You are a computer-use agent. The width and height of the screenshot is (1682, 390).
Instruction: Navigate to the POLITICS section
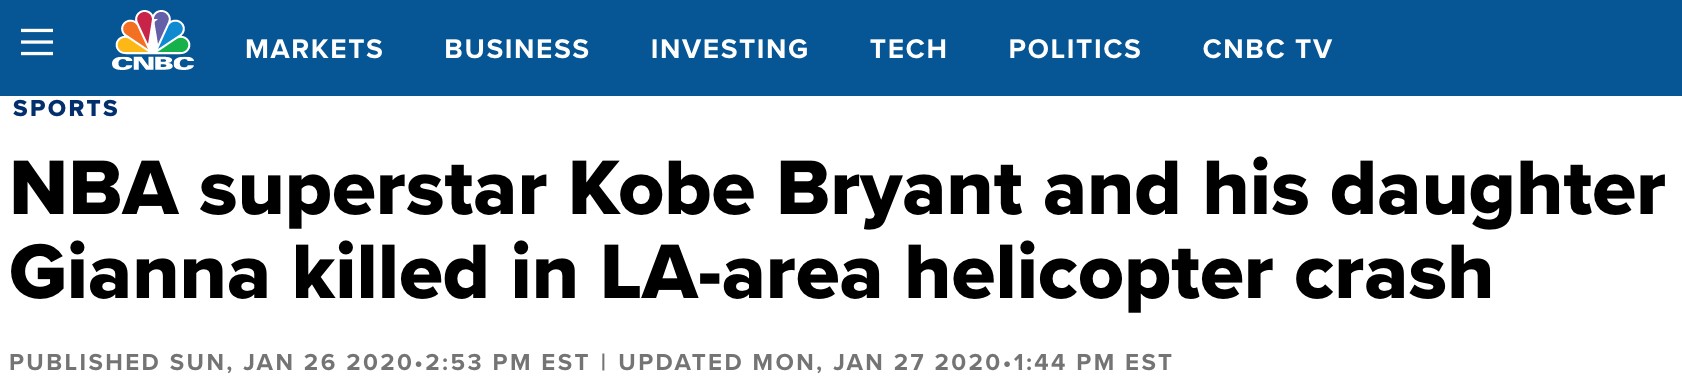[1075, 49]
